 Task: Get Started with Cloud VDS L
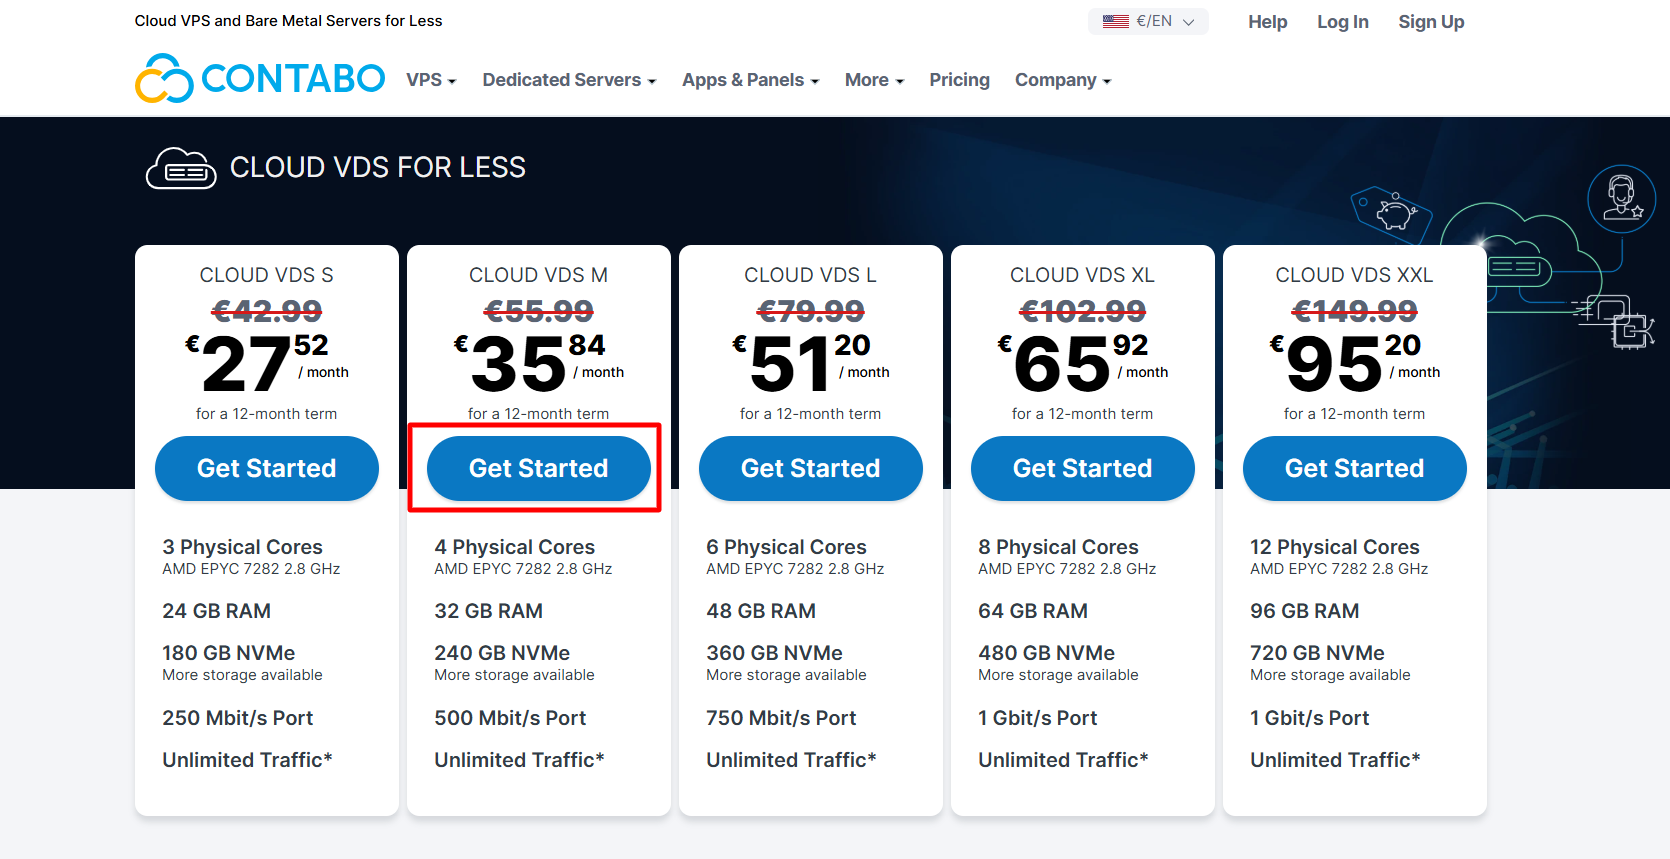click(811, 468)
